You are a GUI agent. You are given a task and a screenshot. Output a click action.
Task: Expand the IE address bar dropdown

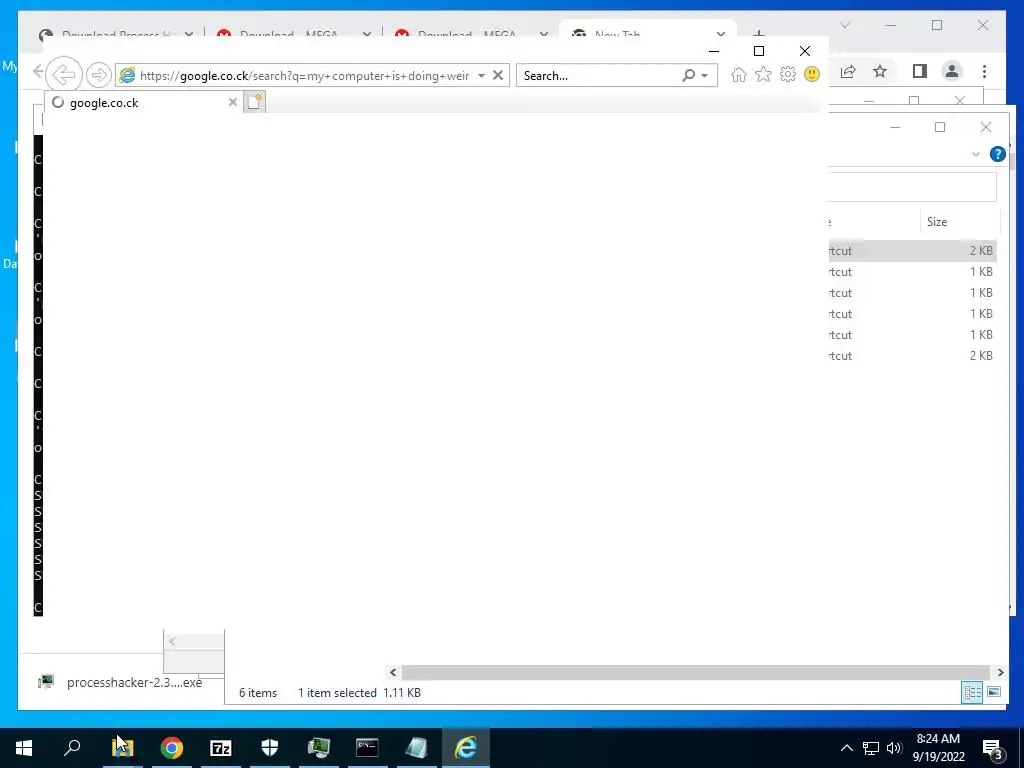[x=481, y=75]
